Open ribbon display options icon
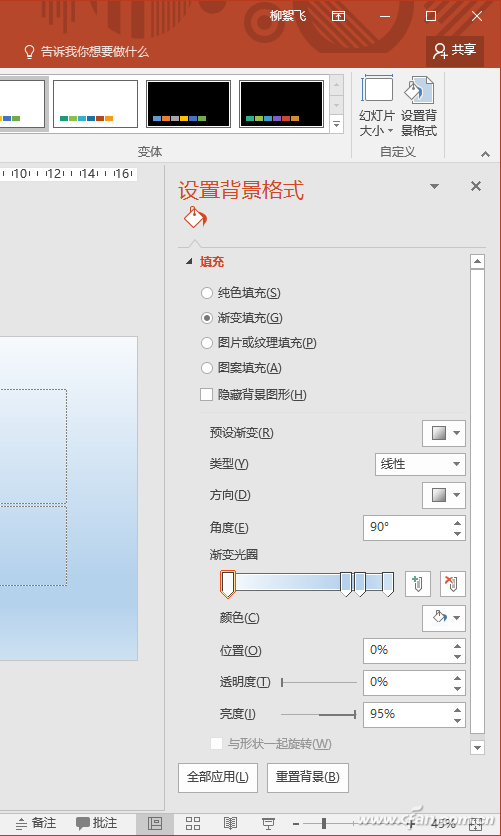This screenshot has height=836, width=501. (338, 16)
